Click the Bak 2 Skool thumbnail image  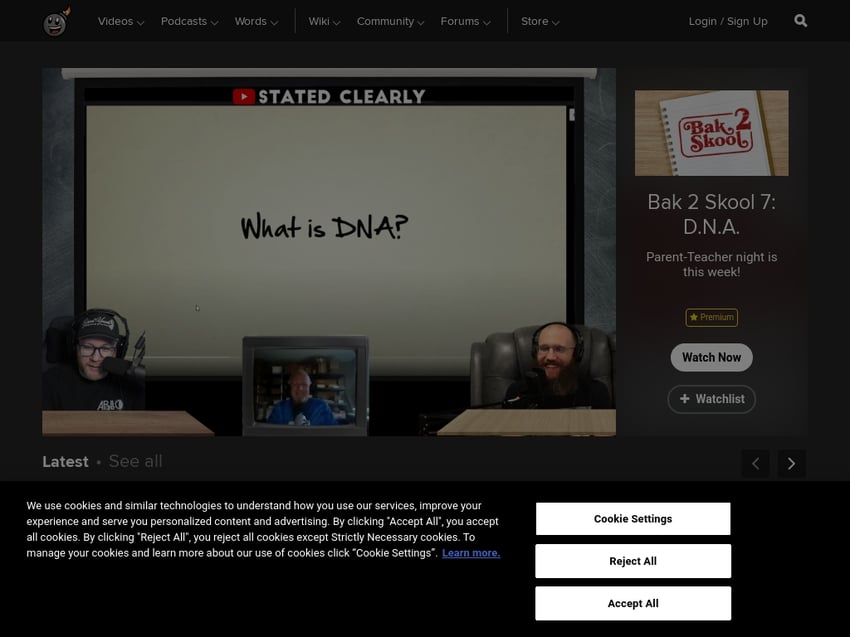pos(711,133)
